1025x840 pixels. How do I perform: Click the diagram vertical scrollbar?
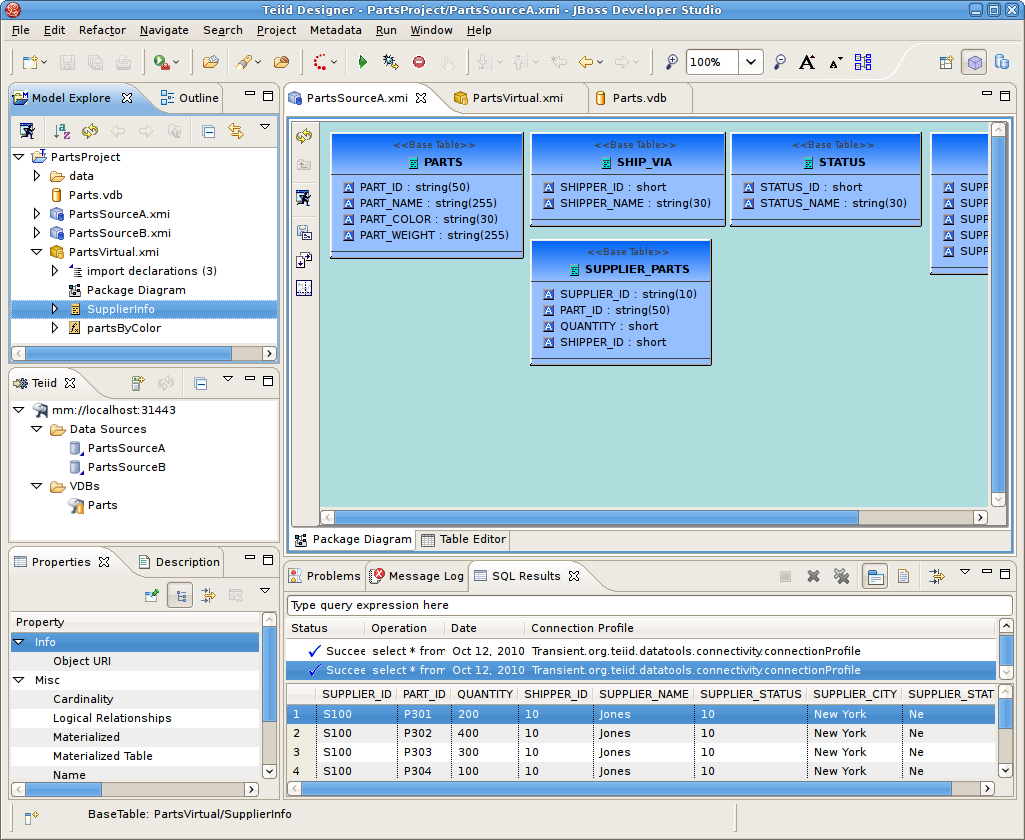(998, 314)
